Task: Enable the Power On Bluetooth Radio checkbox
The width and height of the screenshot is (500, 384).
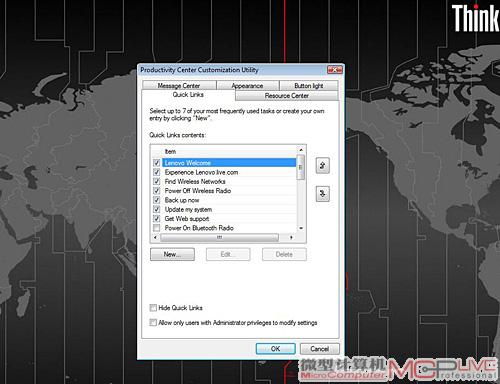Action: (156, 228)
